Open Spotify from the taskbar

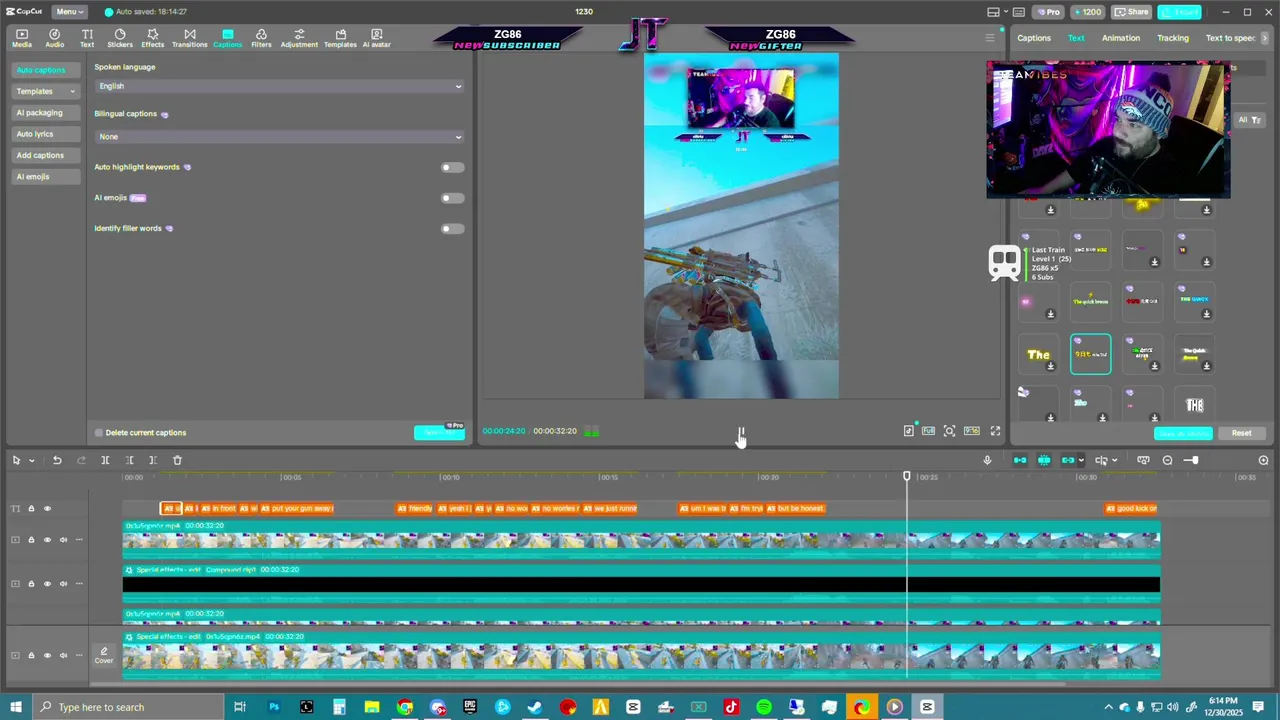764,707
